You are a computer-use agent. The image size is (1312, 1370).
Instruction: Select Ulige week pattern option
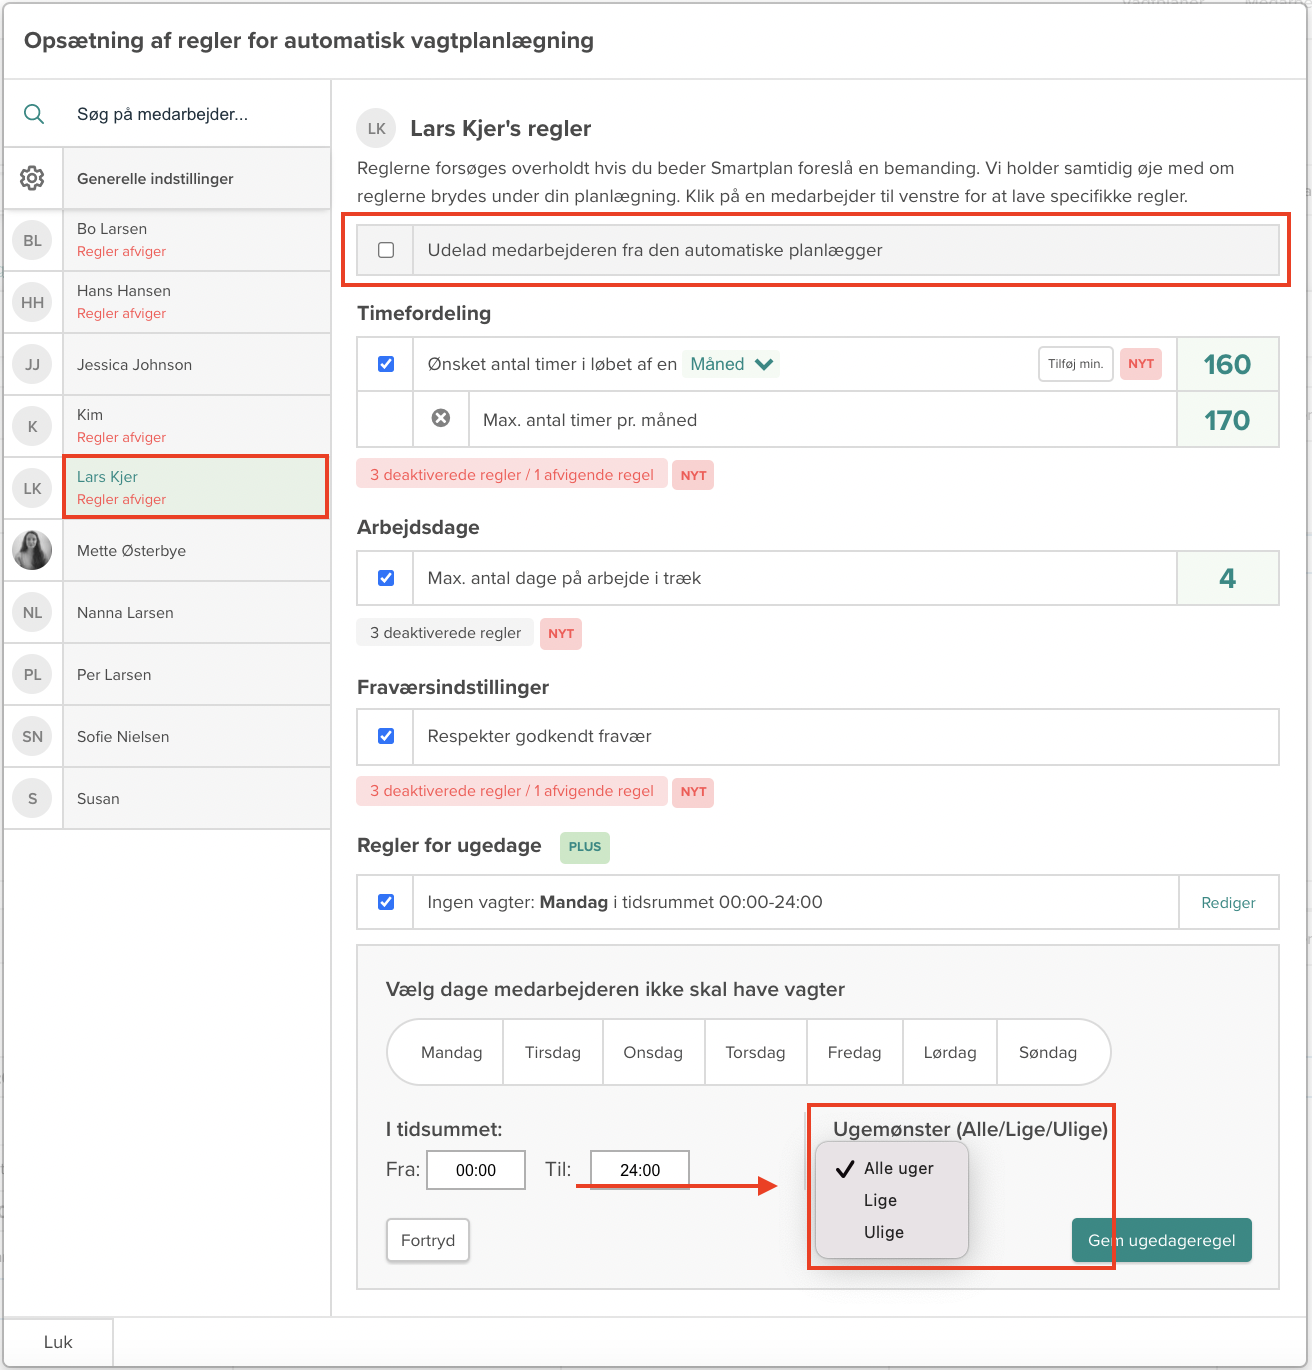pyautogui.click(x=883, y=1232)
